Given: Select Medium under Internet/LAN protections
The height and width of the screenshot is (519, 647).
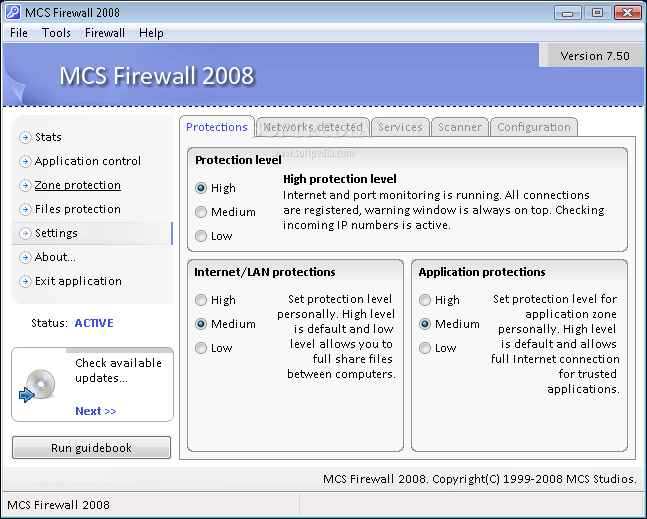Looking at the screenshot, I should (201, 324).
